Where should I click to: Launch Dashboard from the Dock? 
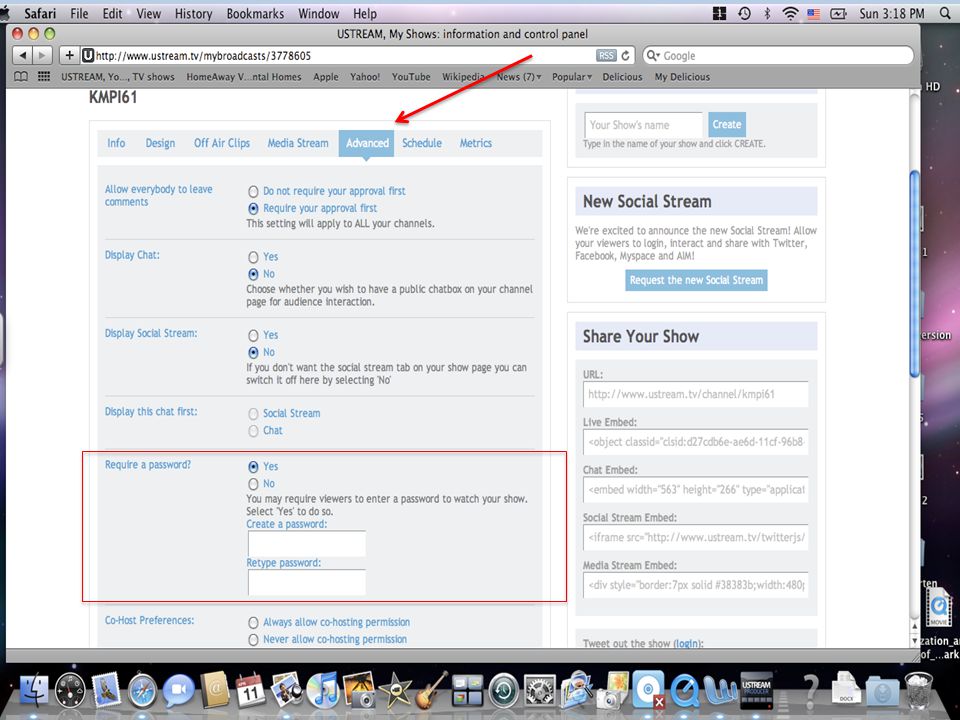(x=70, y=691)
